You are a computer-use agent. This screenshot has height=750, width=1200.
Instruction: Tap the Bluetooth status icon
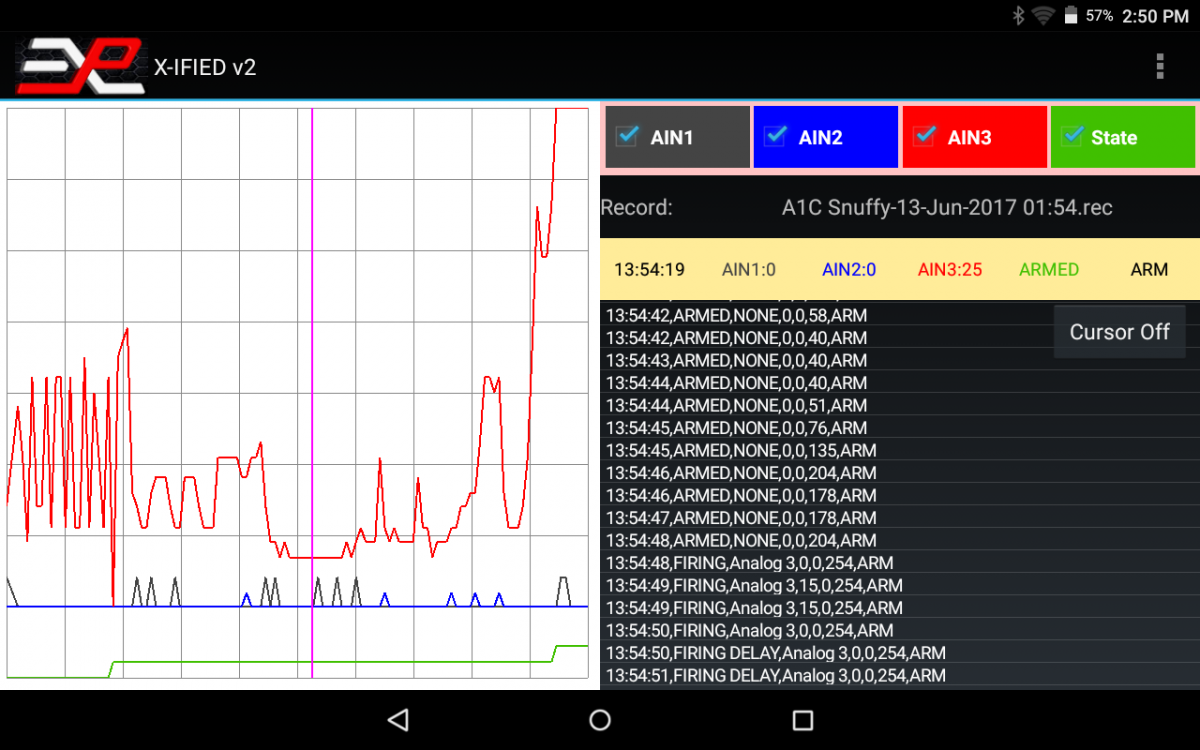click(x=1018, y=16)
